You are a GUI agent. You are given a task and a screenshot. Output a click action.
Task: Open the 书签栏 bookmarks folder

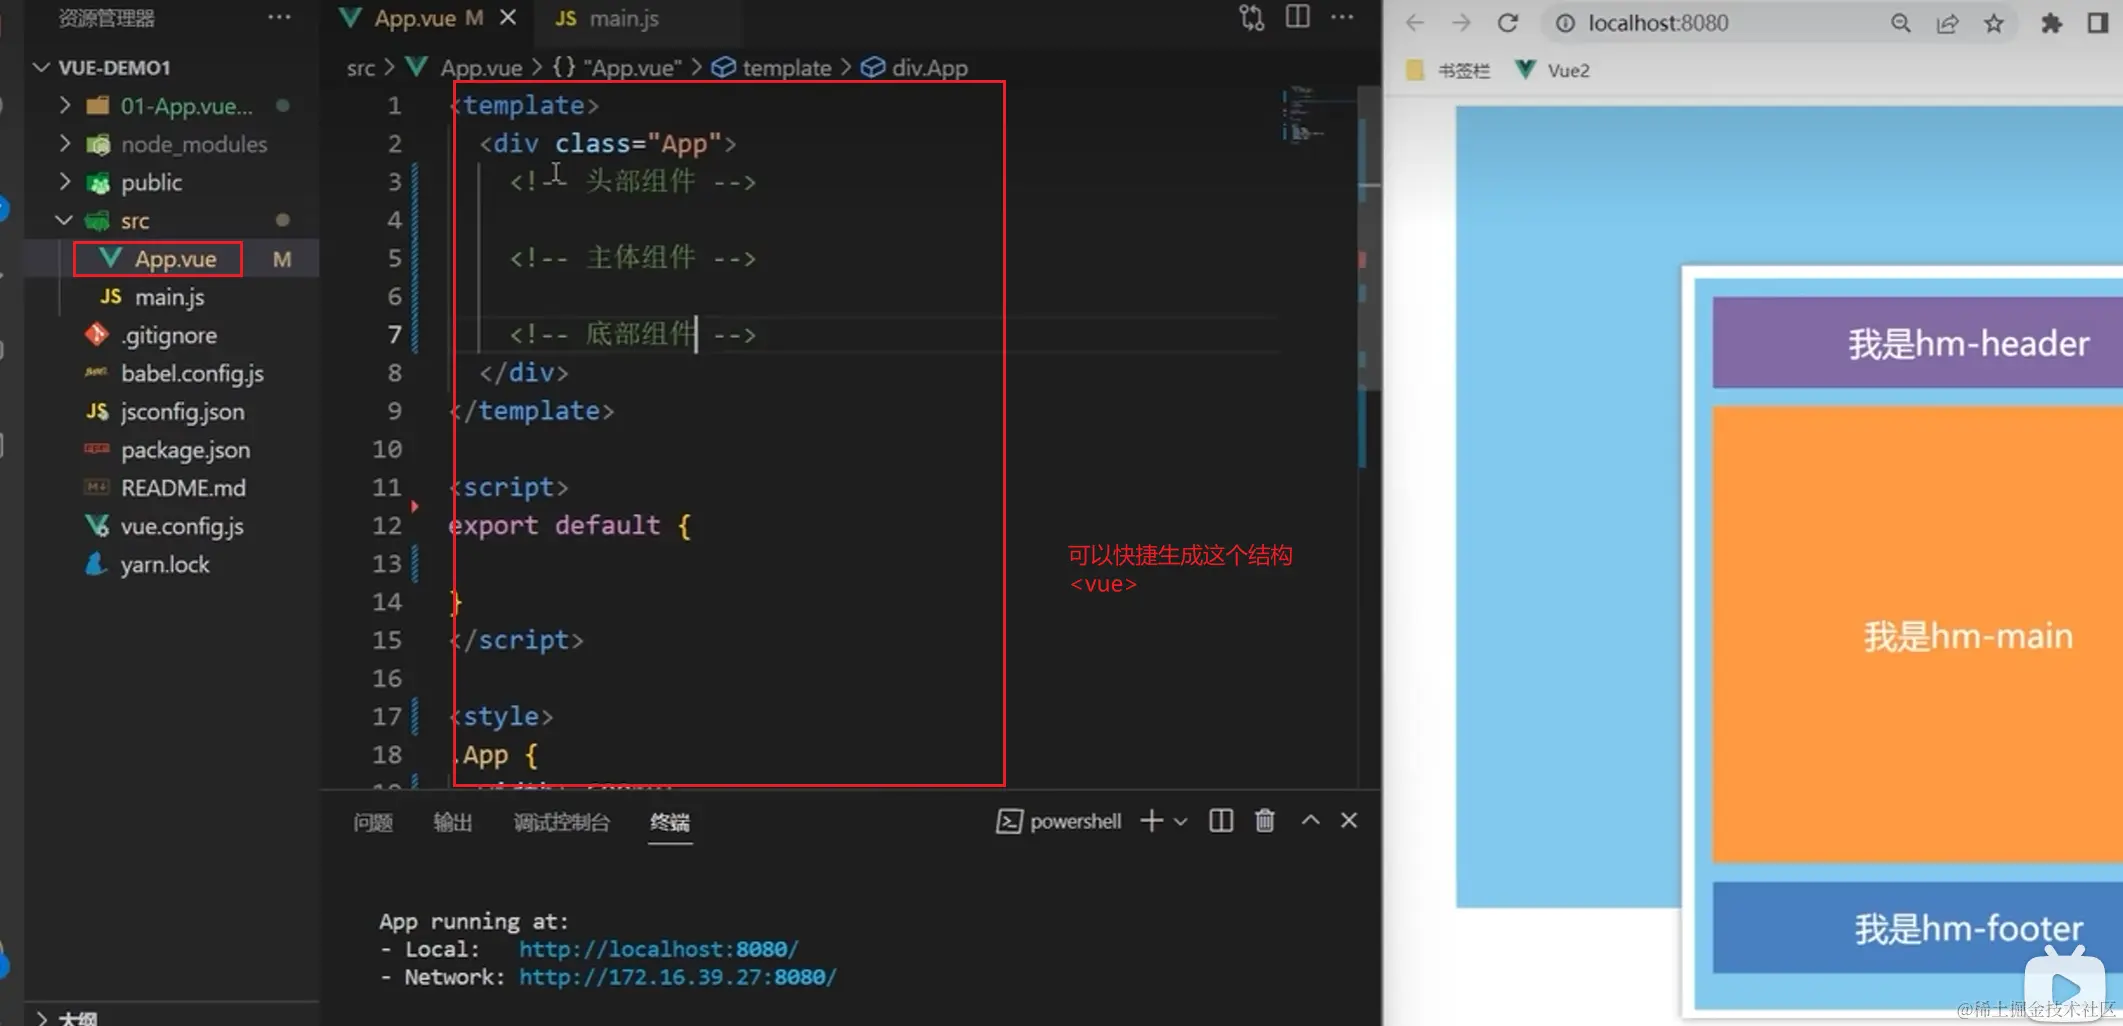tap(1448, 70)
